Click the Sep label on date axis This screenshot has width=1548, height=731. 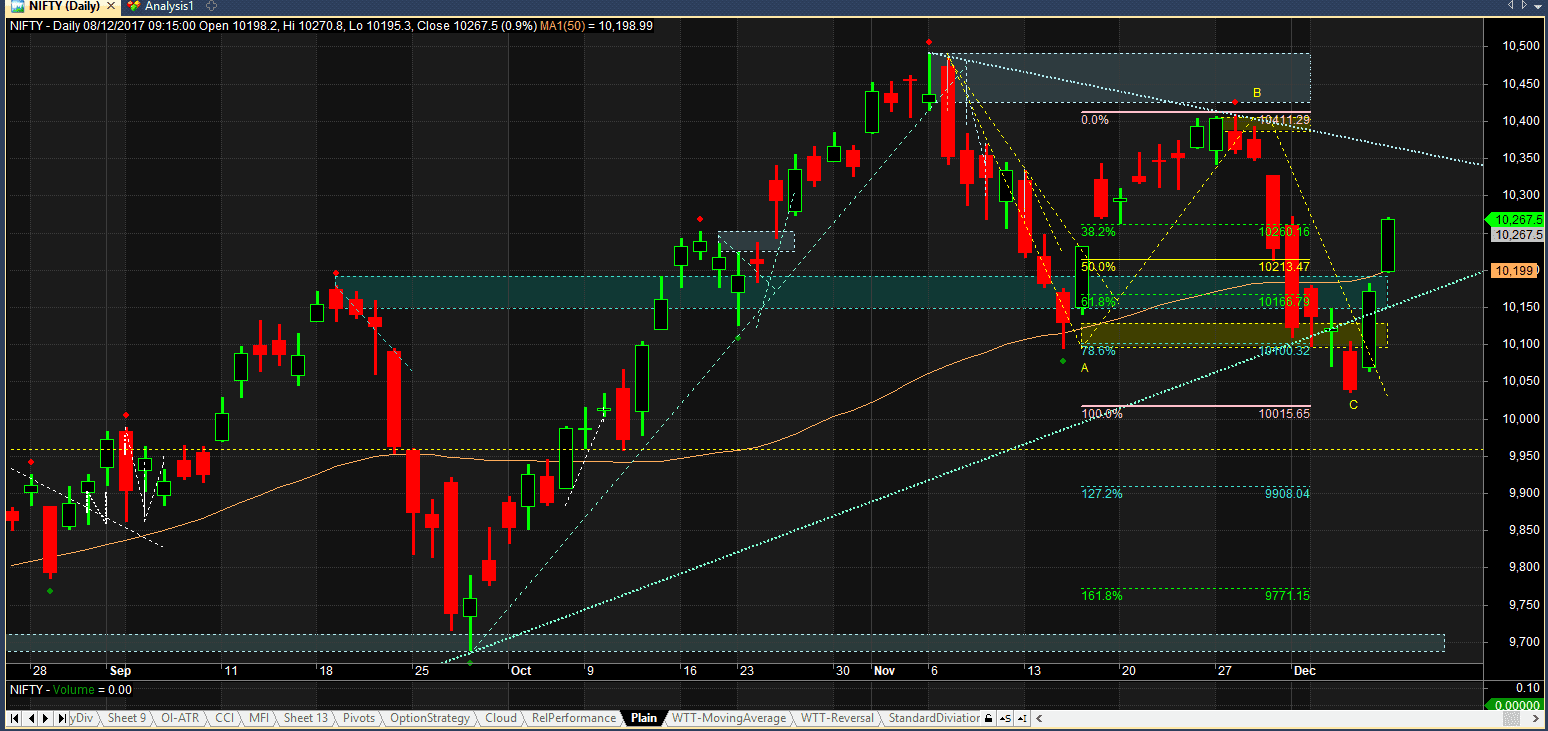tap(120, 671)
